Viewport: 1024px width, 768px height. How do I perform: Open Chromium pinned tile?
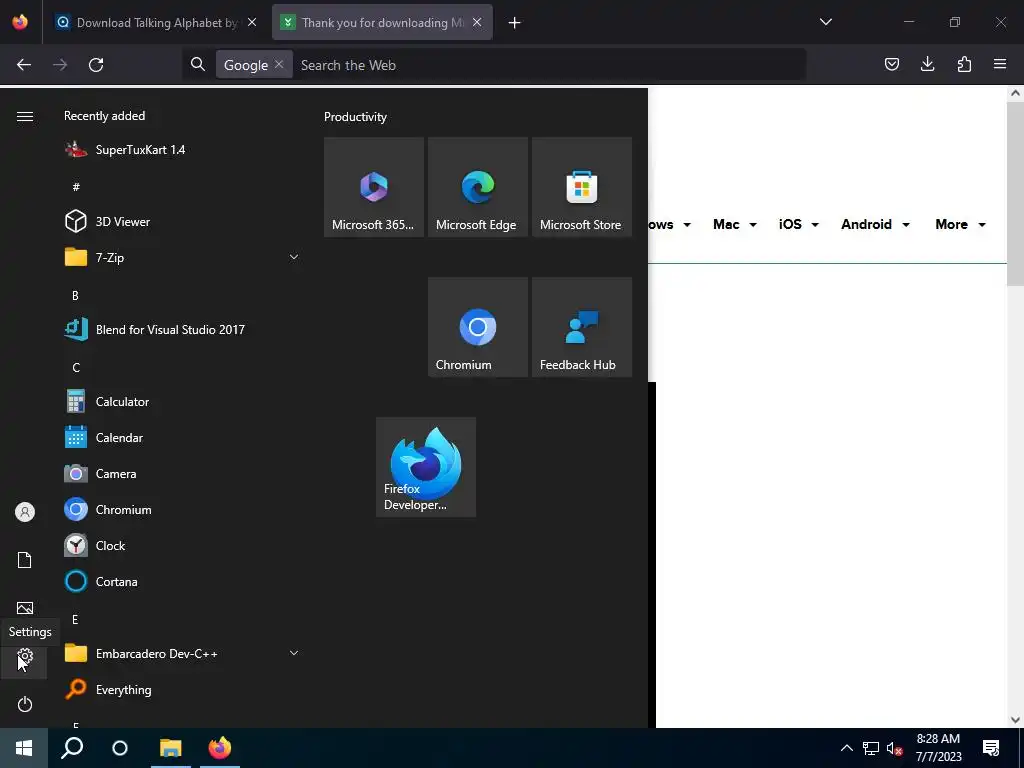(477, 327)
